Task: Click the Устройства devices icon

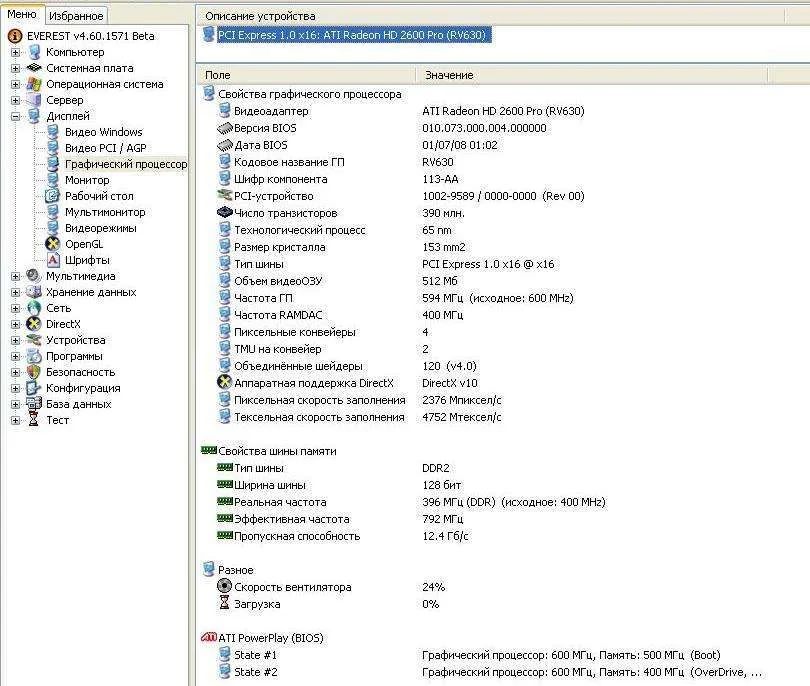Action: (34, 340)
